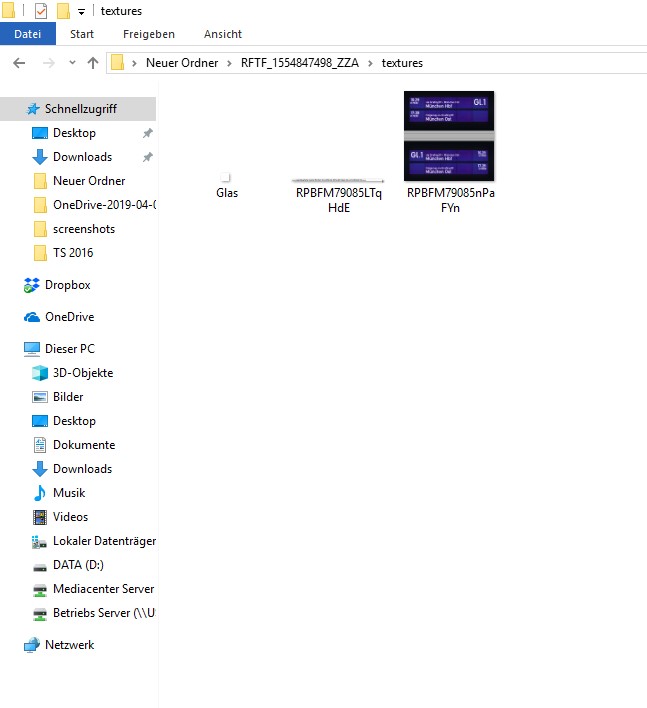The height and width of the screenshot is (708, 647).
Task: Expand chevron after Neuer Ordner breadcrumb
Action: pyautogui.click(x=229, y=63)
